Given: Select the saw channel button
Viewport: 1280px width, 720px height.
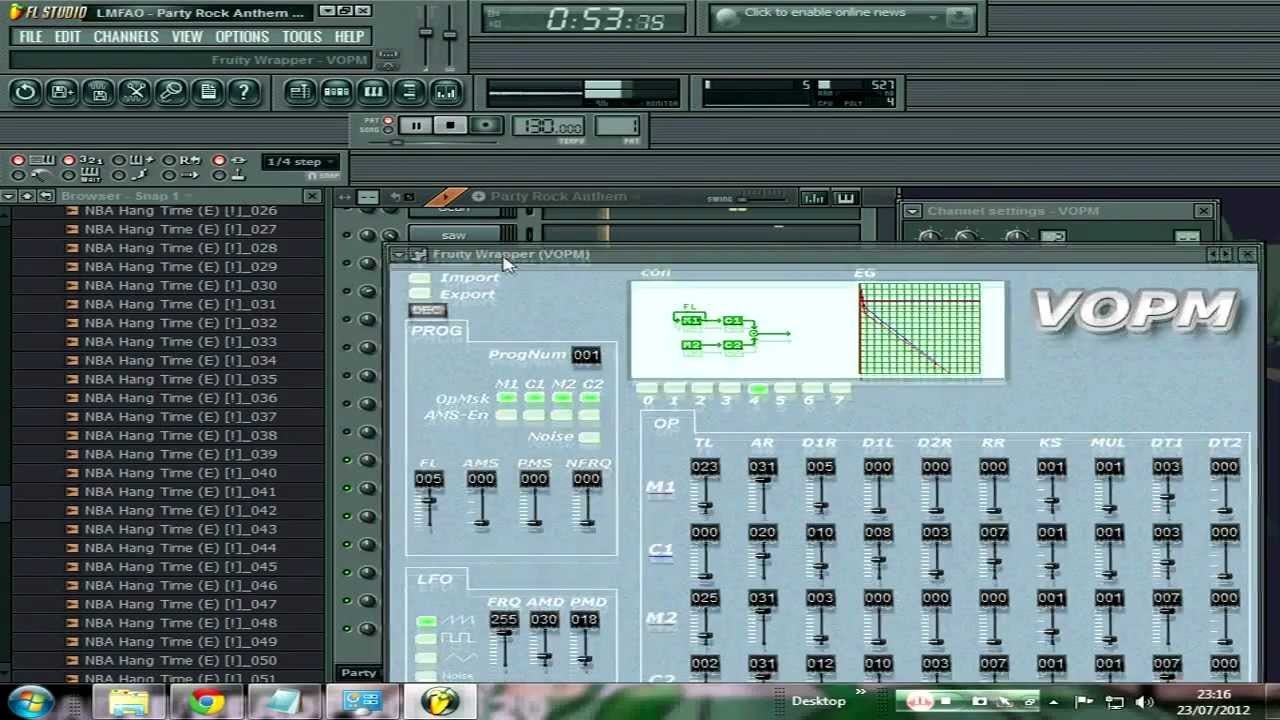Looking at the screenshot, I should coord(453,236).
